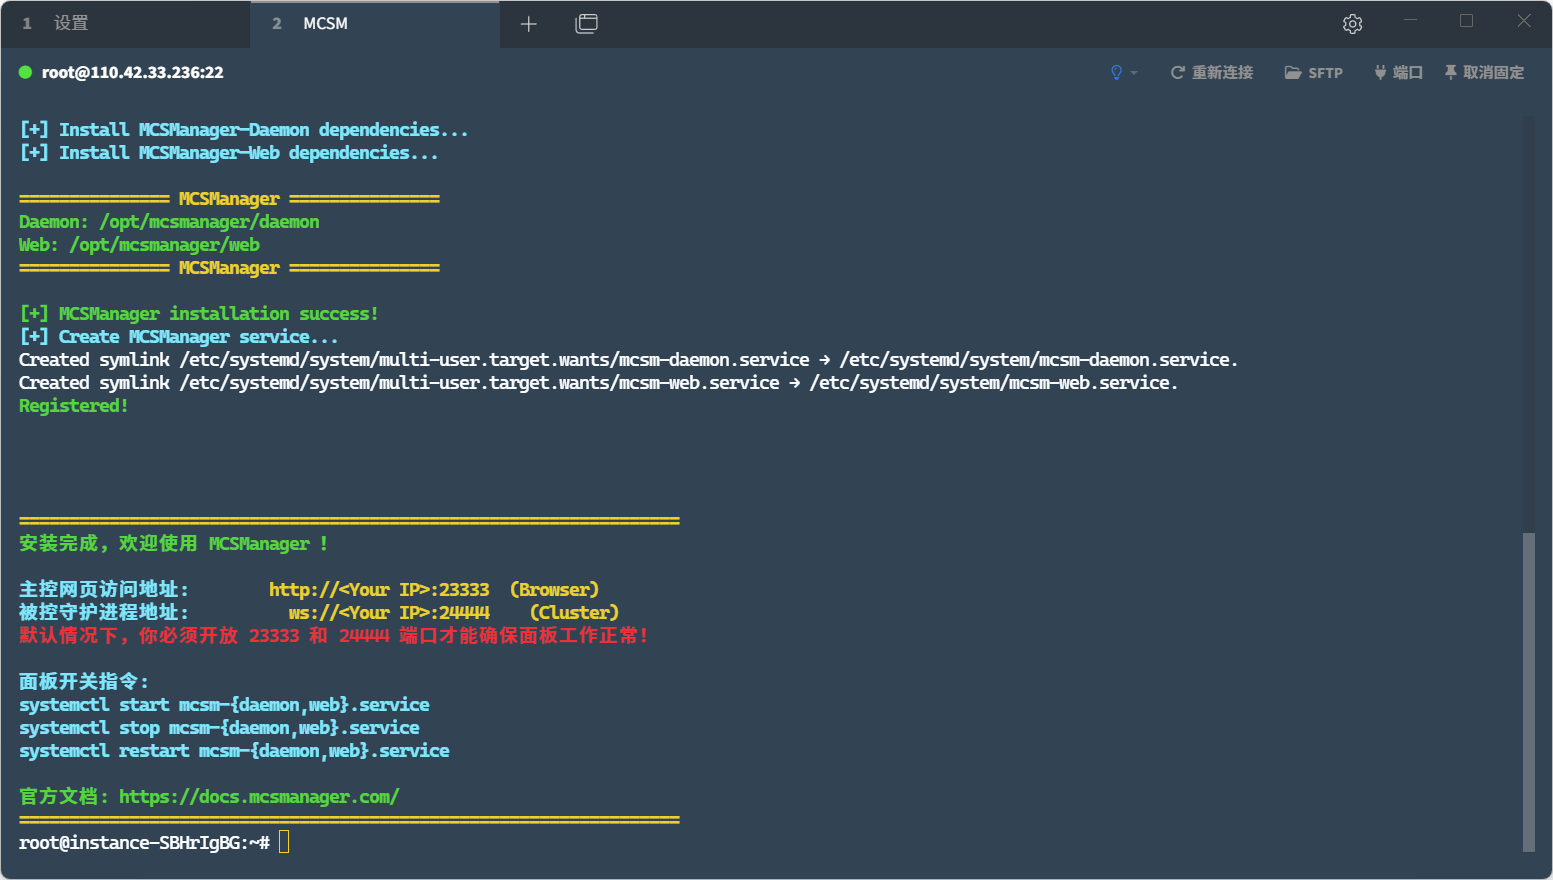
Task: Click the mcsm-web.service symlink line
Action: point(599,383)
